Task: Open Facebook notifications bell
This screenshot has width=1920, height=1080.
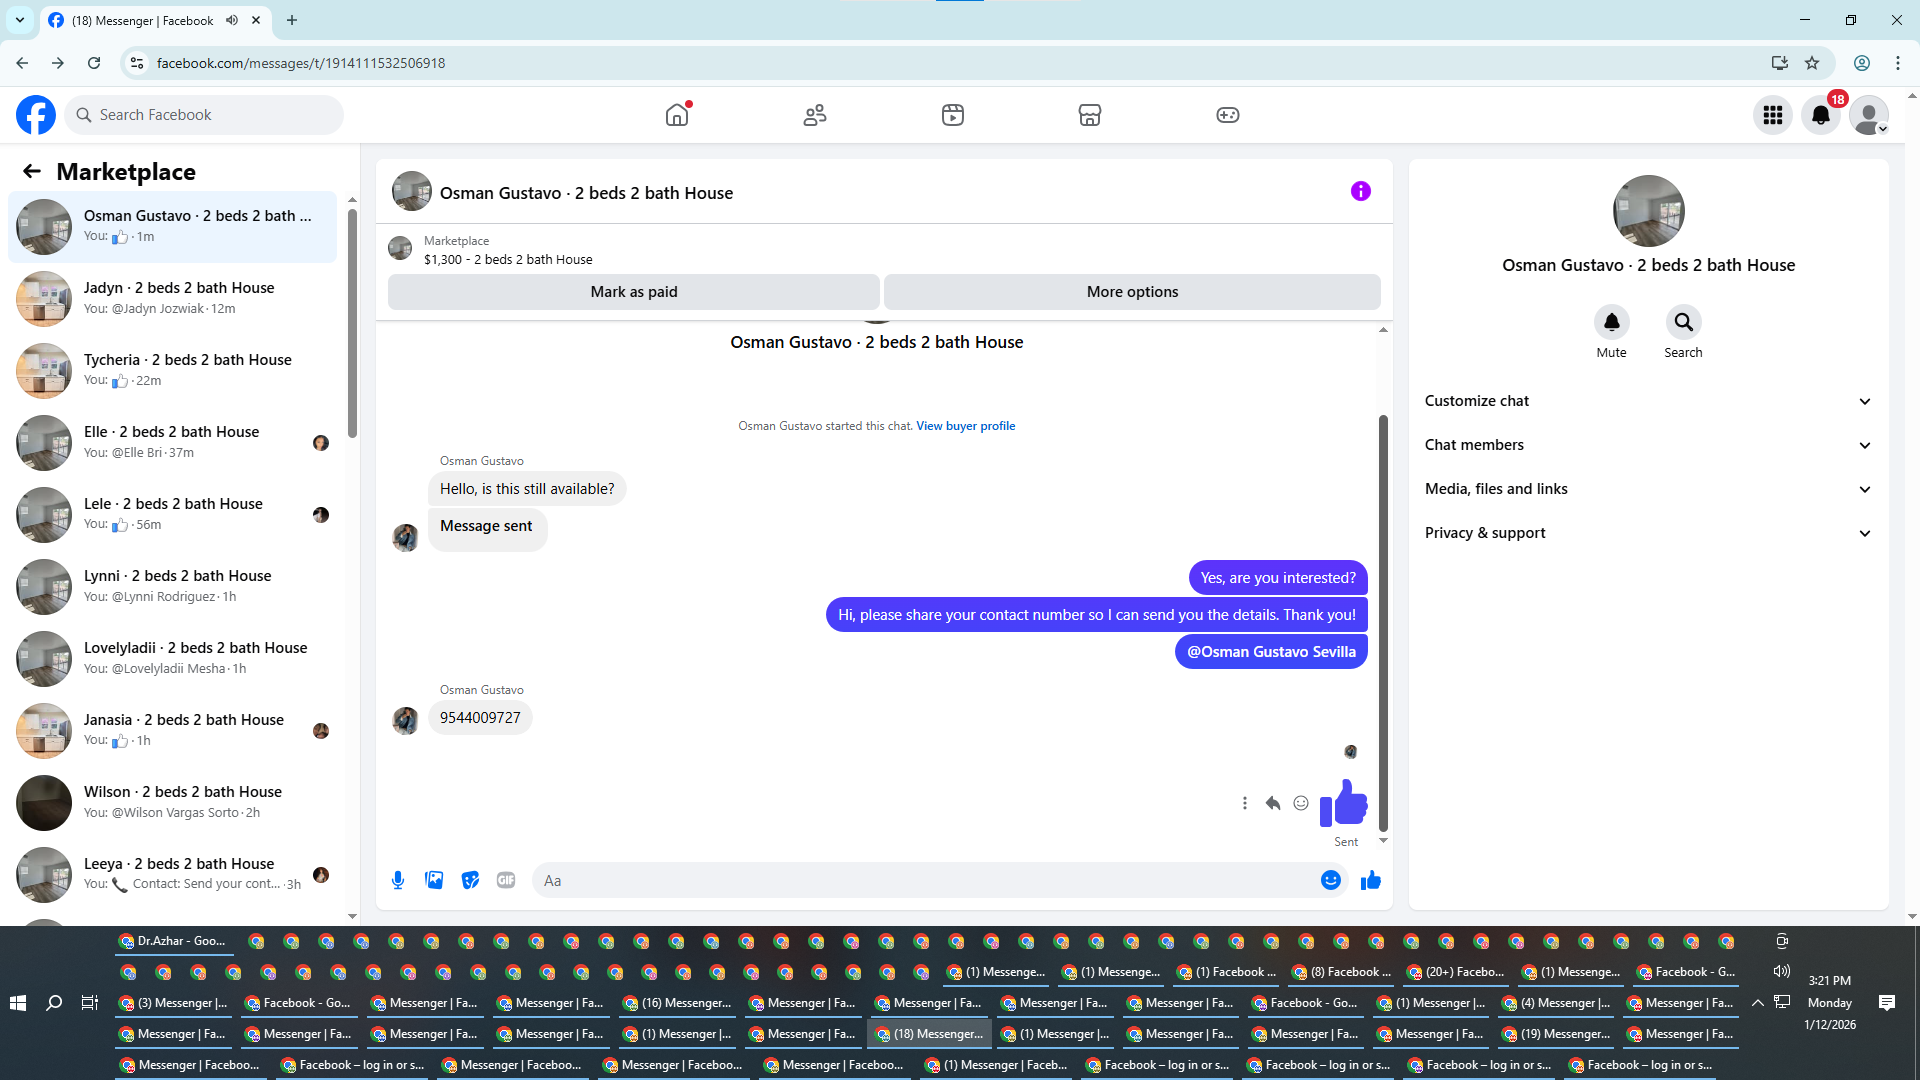Action: click(1821, 115)
